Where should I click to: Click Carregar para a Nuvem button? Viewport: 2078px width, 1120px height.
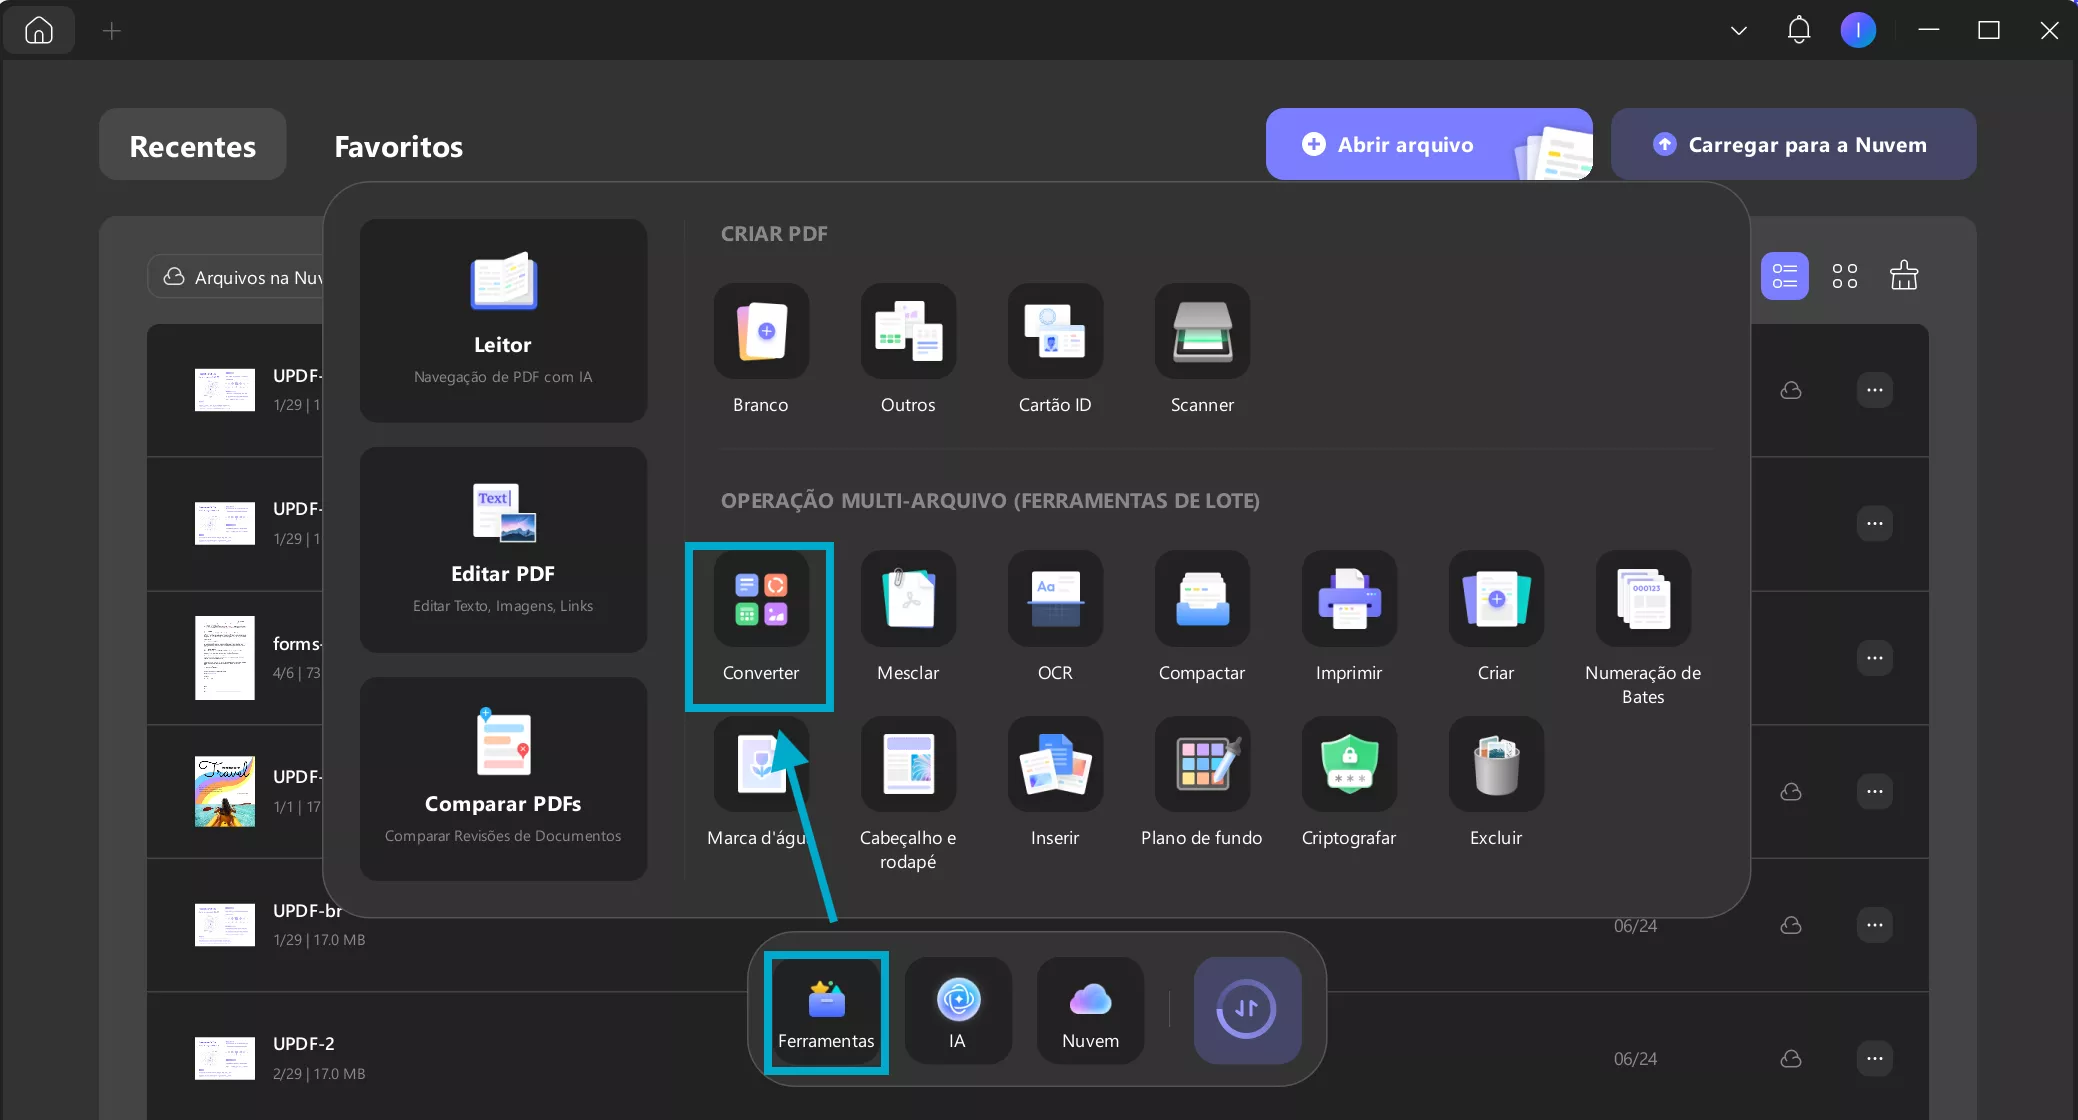coord(1792,145)
